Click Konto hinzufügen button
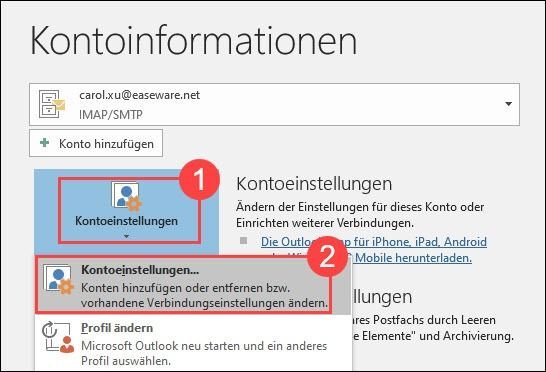This screenshot has width=546, height=372. click(96, 143)
